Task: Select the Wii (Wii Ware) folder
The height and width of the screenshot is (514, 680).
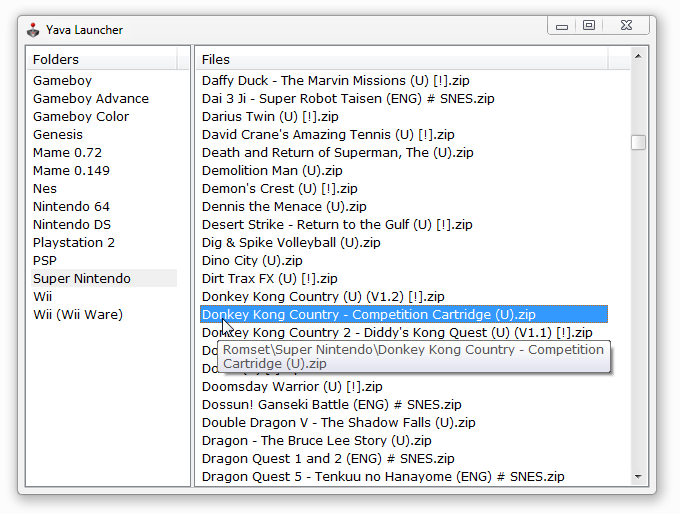Action: (78, 314)
